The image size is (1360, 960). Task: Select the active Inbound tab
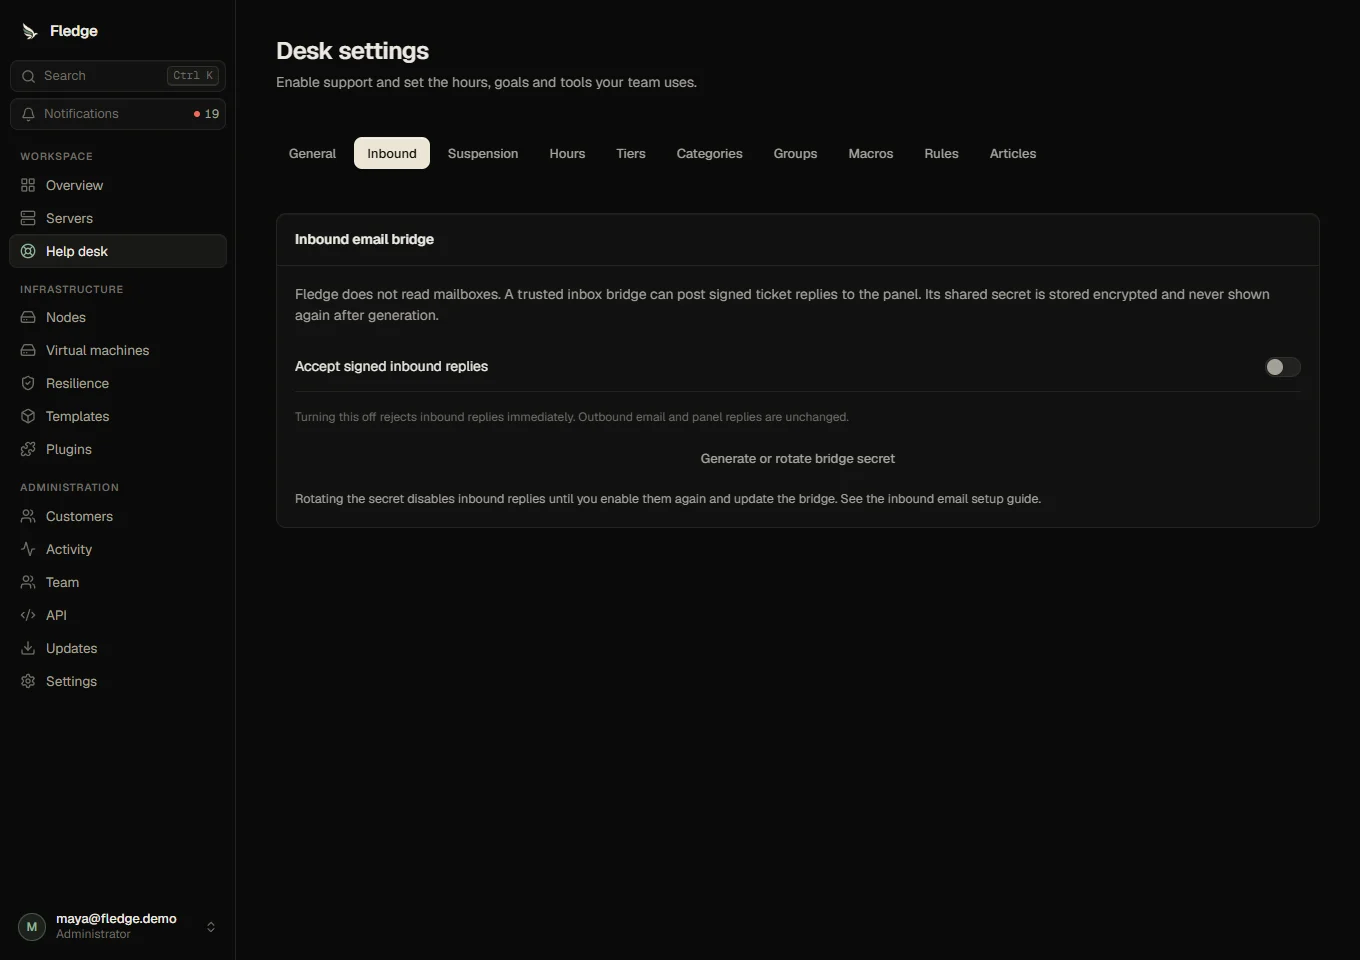392,153
